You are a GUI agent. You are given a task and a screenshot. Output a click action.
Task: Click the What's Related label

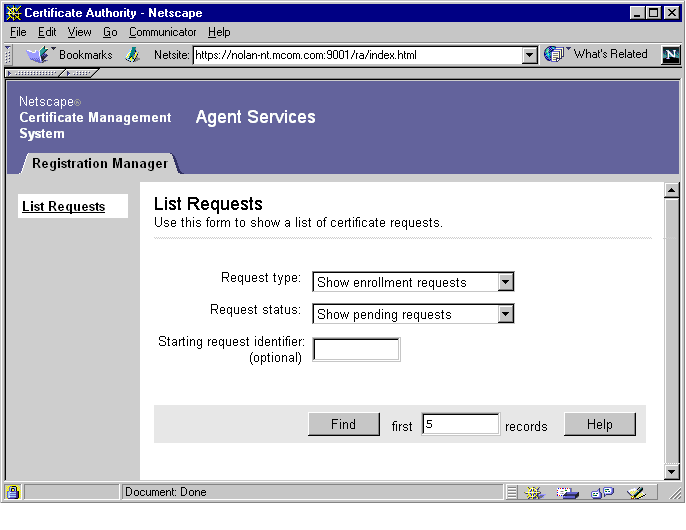pyautogui.click(x=610, y=54)
